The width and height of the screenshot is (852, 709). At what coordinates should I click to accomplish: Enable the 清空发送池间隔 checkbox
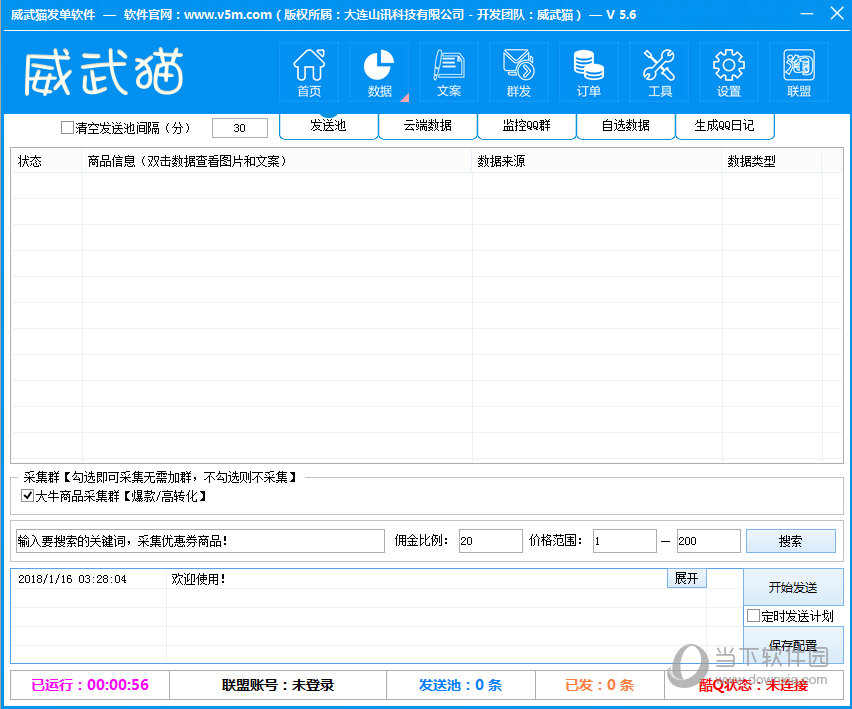coord(68,128)
